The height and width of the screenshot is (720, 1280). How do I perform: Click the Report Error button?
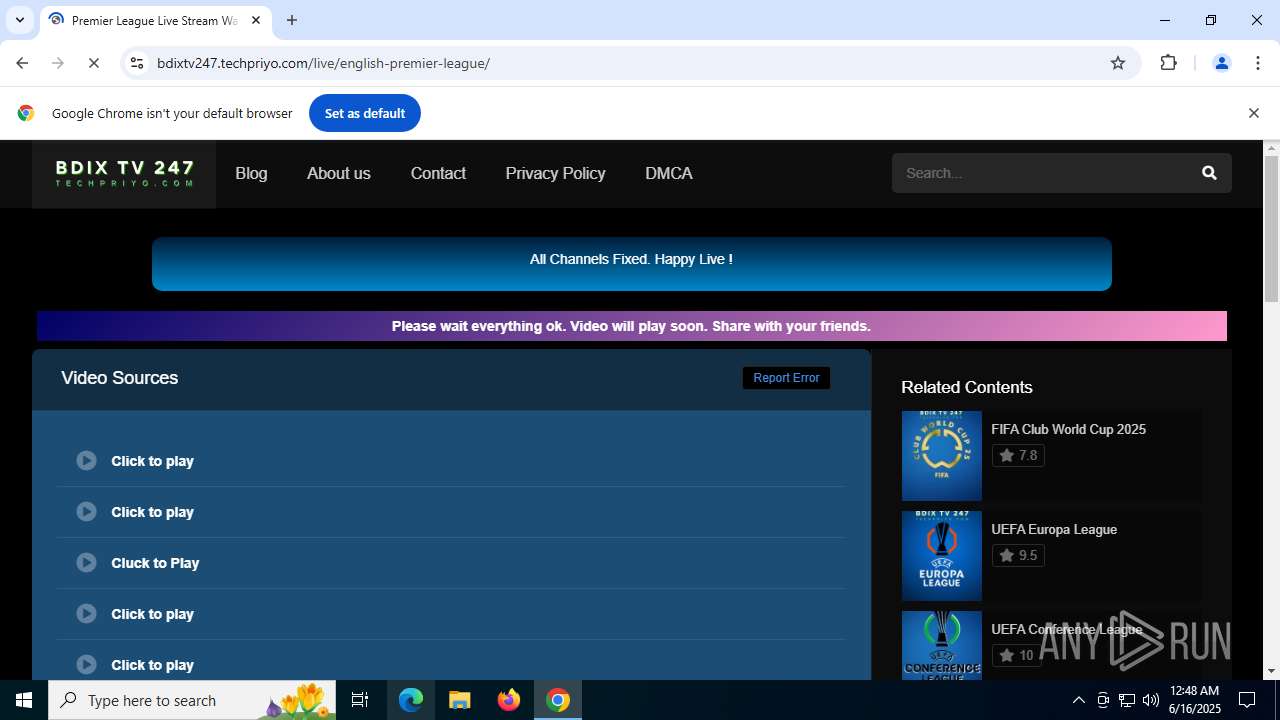click(x=786, y=378)
